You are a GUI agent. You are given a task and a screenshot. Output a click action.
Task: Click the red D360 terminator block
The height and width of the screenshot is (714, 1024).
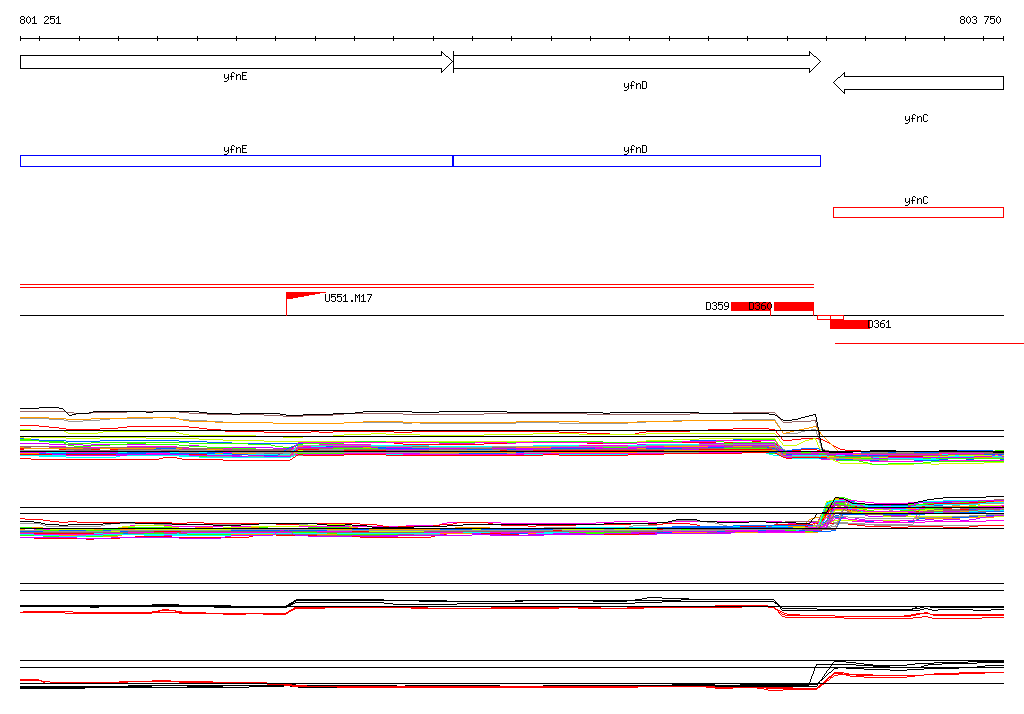793,306
